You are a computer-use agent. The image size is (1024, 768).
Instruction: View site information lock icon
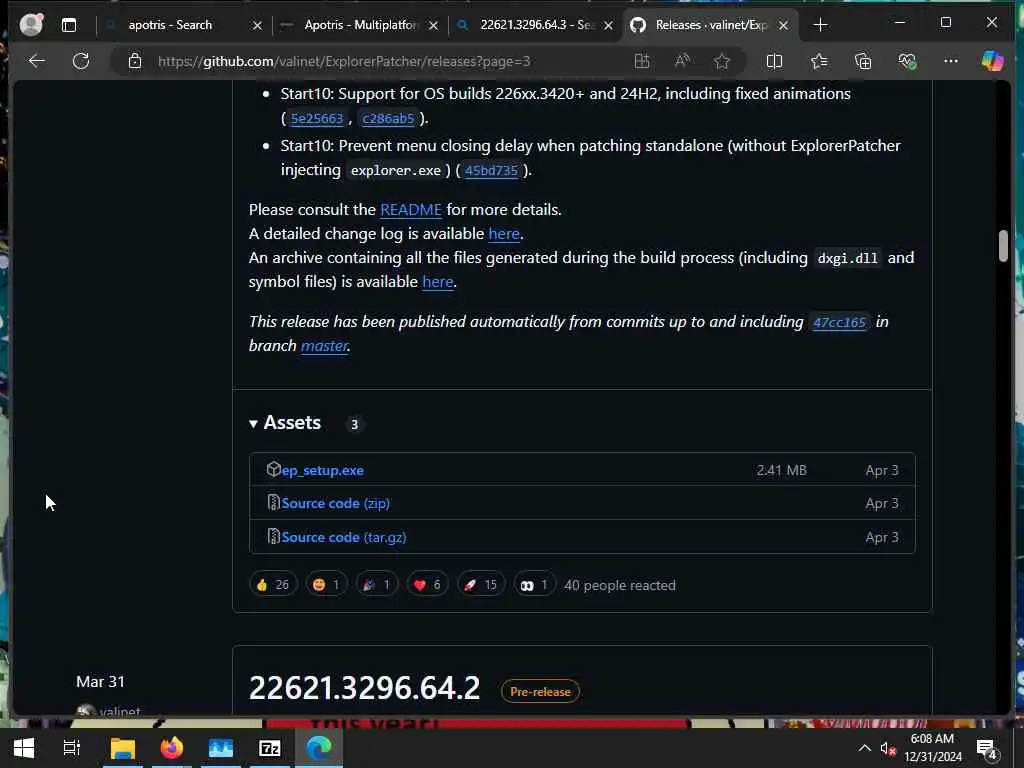click(135, 61)
